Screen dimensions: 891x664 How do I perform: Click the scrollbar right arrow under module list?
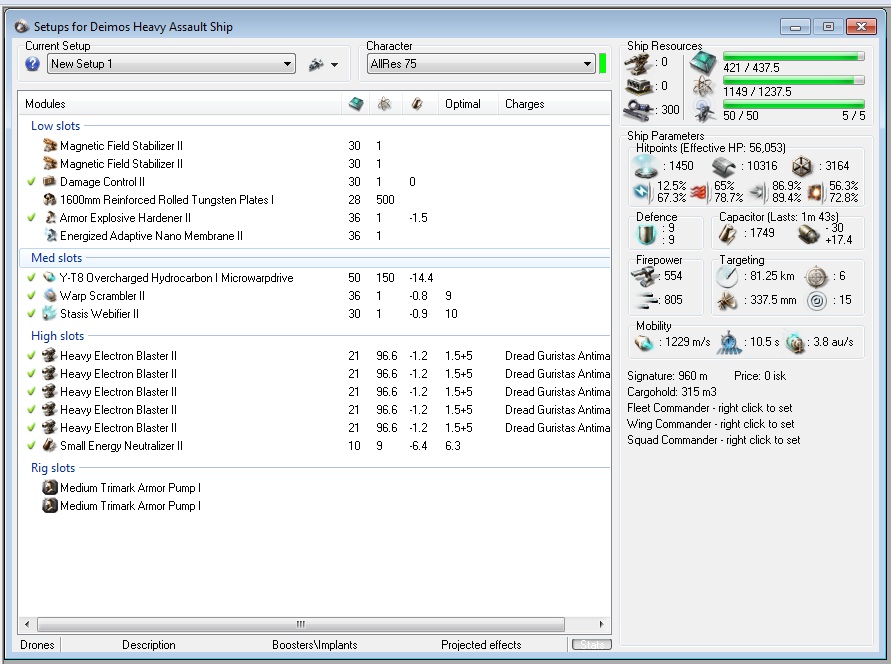[602, 624]
